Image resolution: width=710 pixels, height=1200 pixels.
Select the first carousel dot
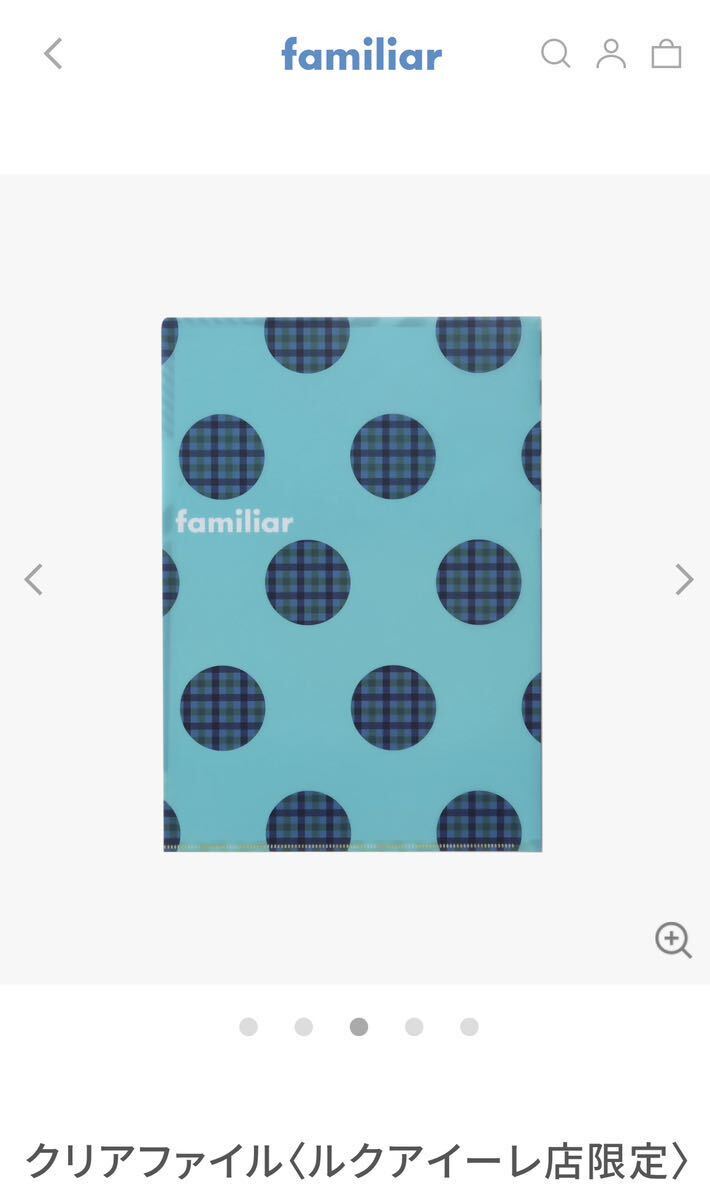[249, 1027]
